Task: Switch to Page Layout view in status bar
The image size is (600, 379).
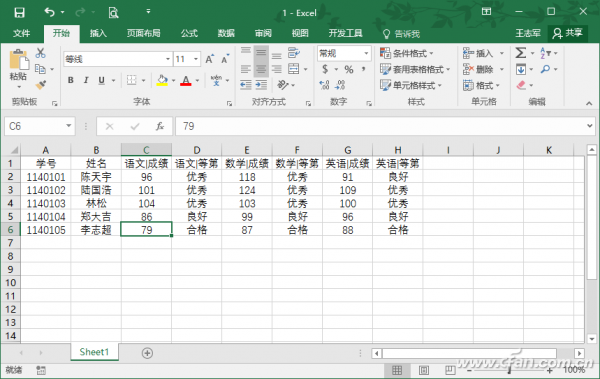Action: [x=424, y=370]
